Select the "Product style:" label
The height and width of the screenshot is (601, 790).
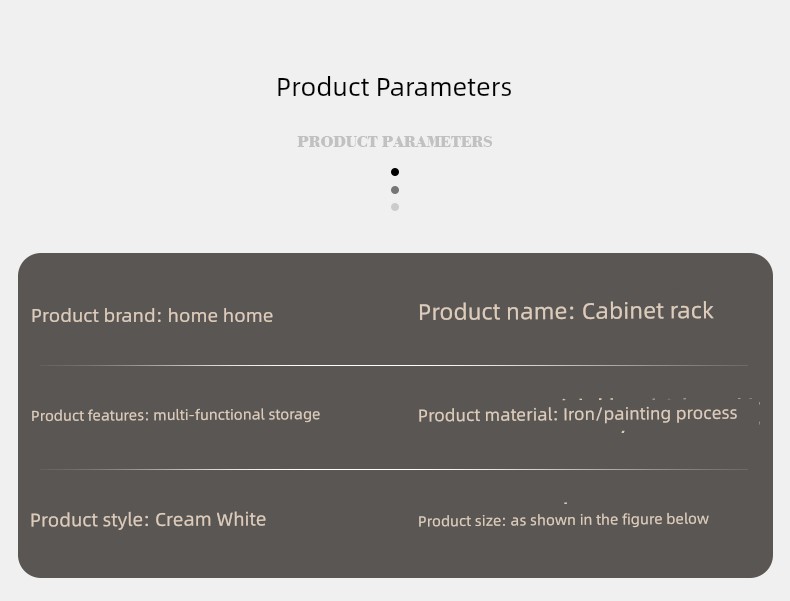[90, 520]
